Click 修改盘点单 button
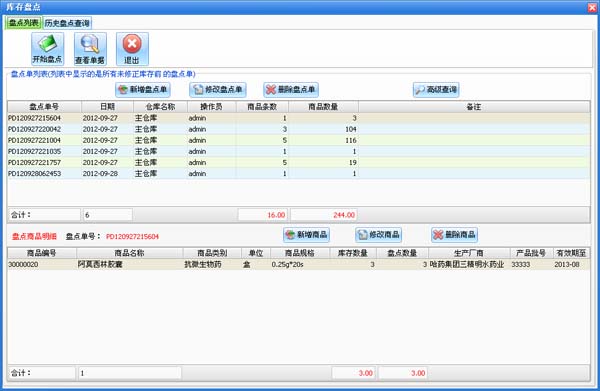Screen dimensions: 600x391 click(218, 90)
